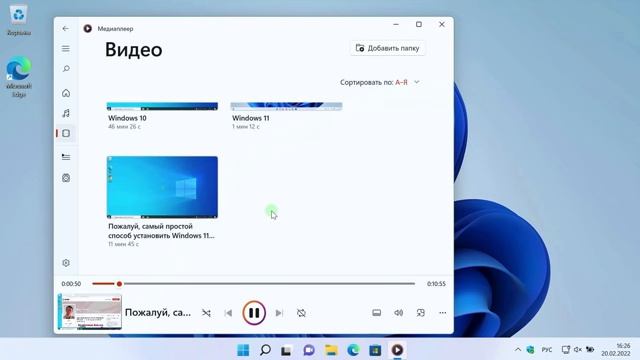Toggle shuffle playback

[x=207, y=313]
